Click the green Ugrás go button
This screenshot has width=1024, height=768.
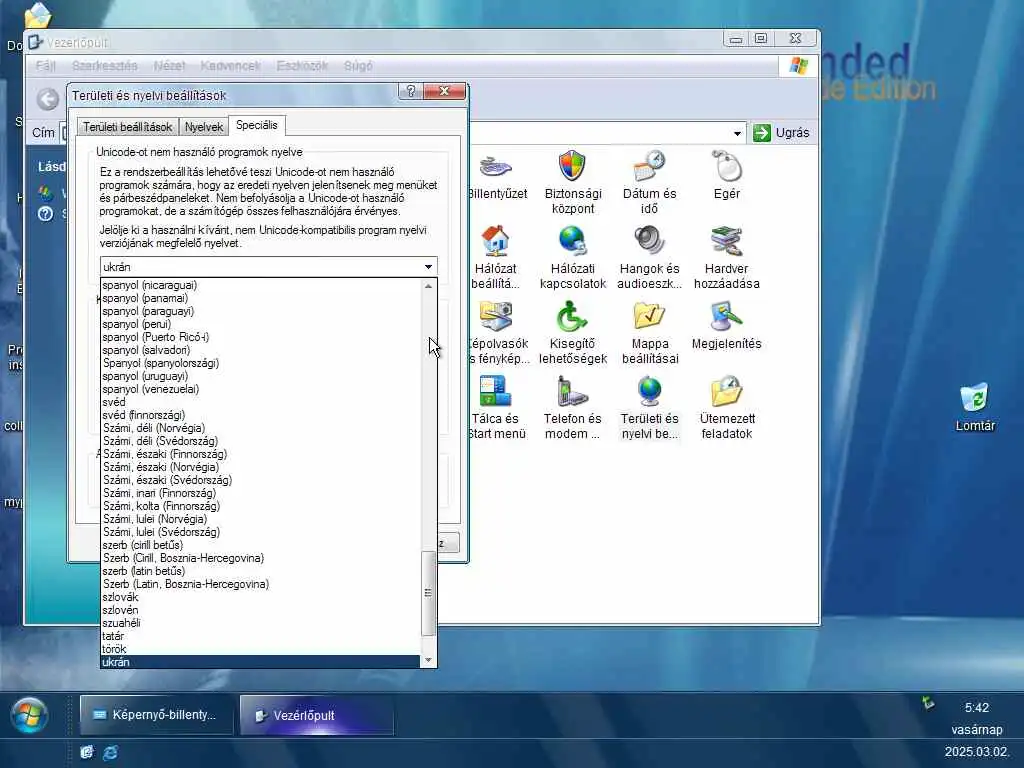(x=781, y=133)
